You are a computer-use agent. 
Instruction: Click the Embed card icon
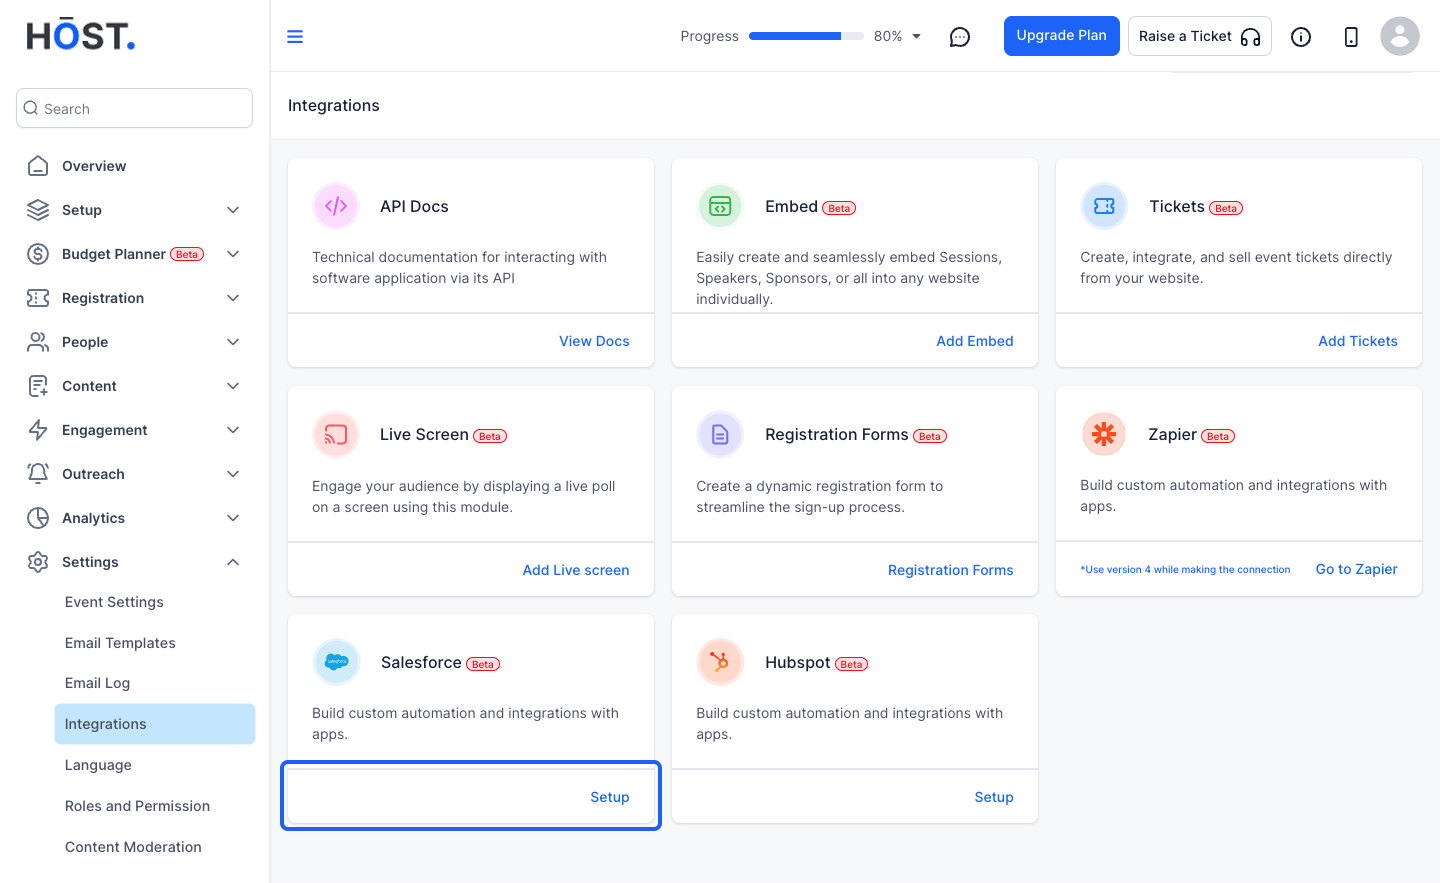pos(720,206)
